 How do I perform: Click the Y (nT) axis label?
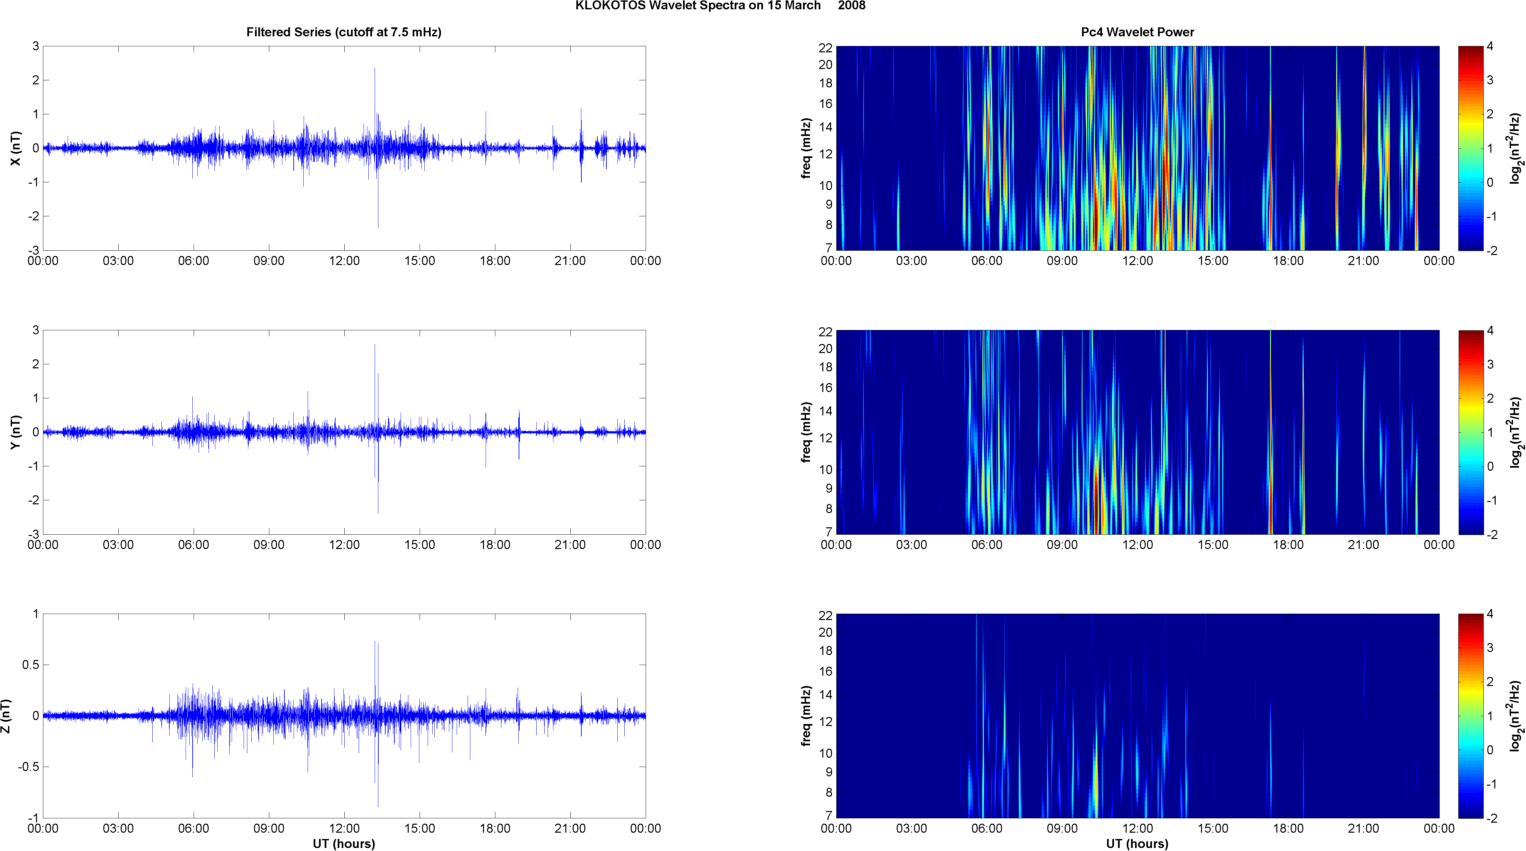pos(15,432)
